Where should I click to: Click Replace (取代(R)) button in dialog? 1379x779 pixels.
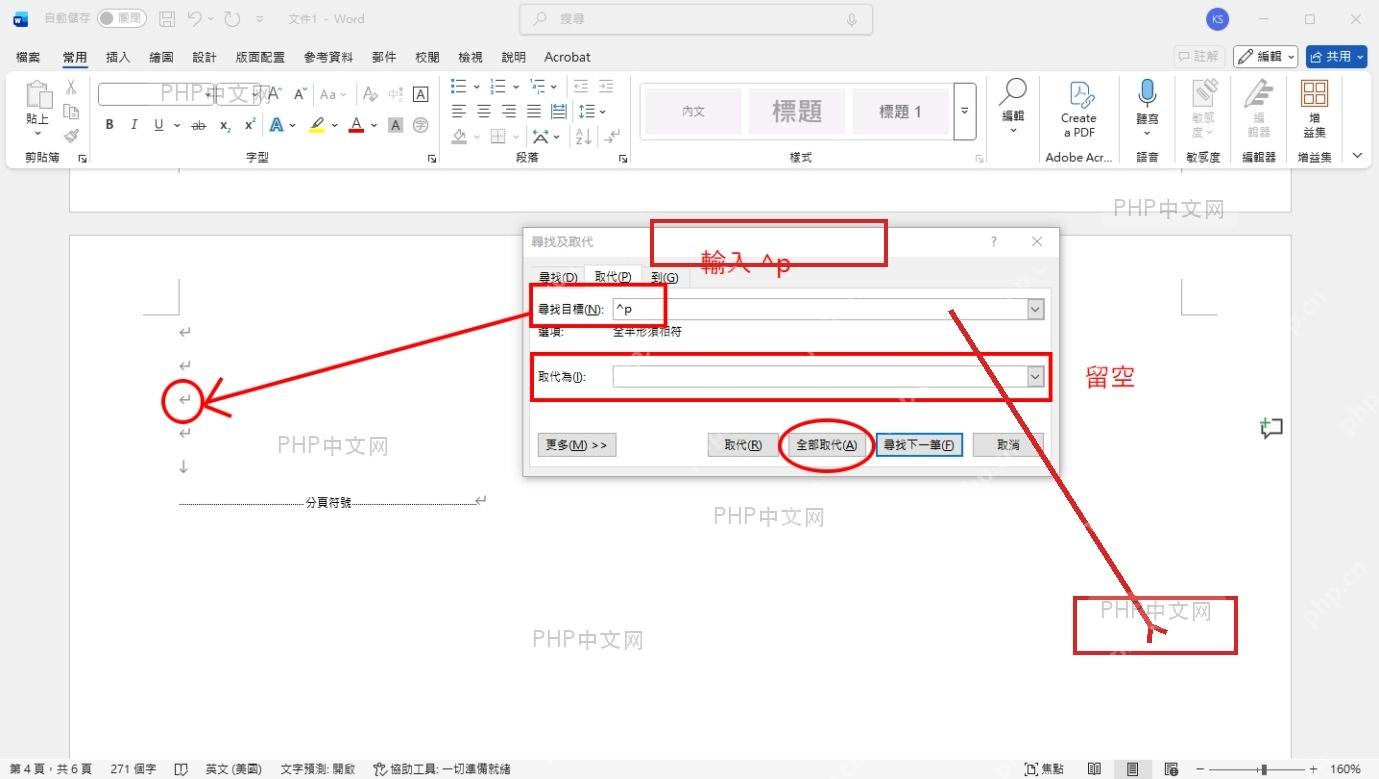742,445
